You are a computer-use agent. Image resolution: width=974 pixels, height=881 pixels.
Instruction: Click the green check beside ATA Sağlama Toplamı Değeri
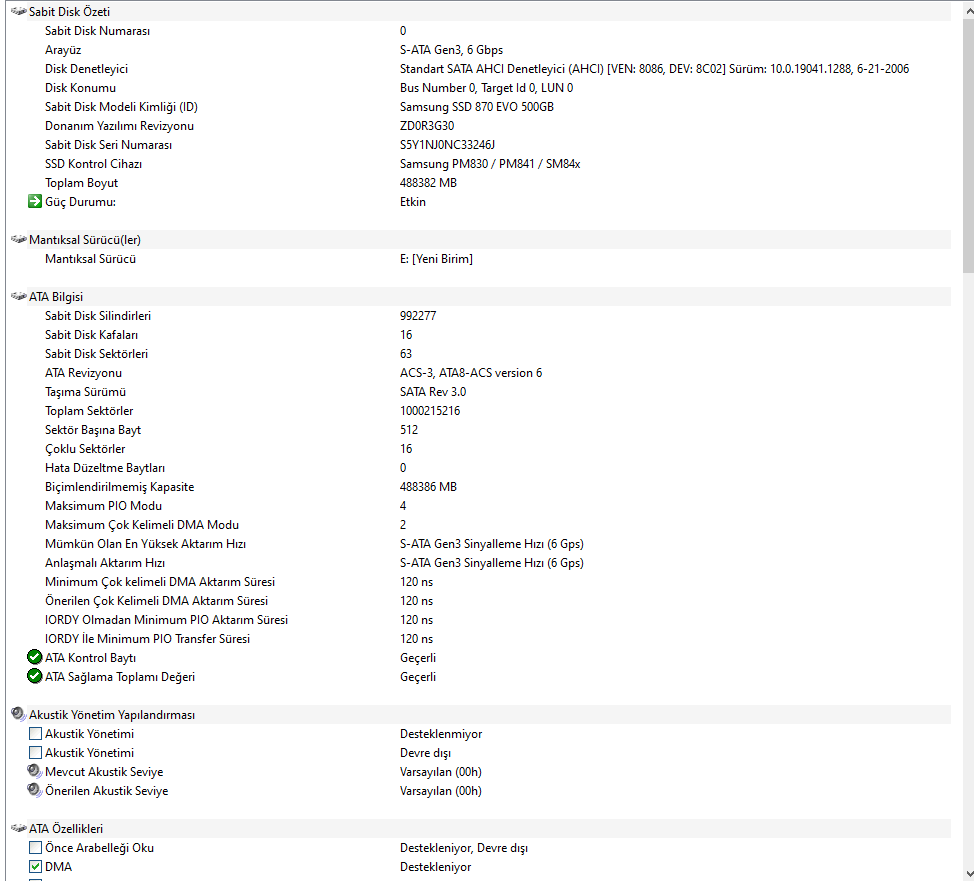coord(35,676)
